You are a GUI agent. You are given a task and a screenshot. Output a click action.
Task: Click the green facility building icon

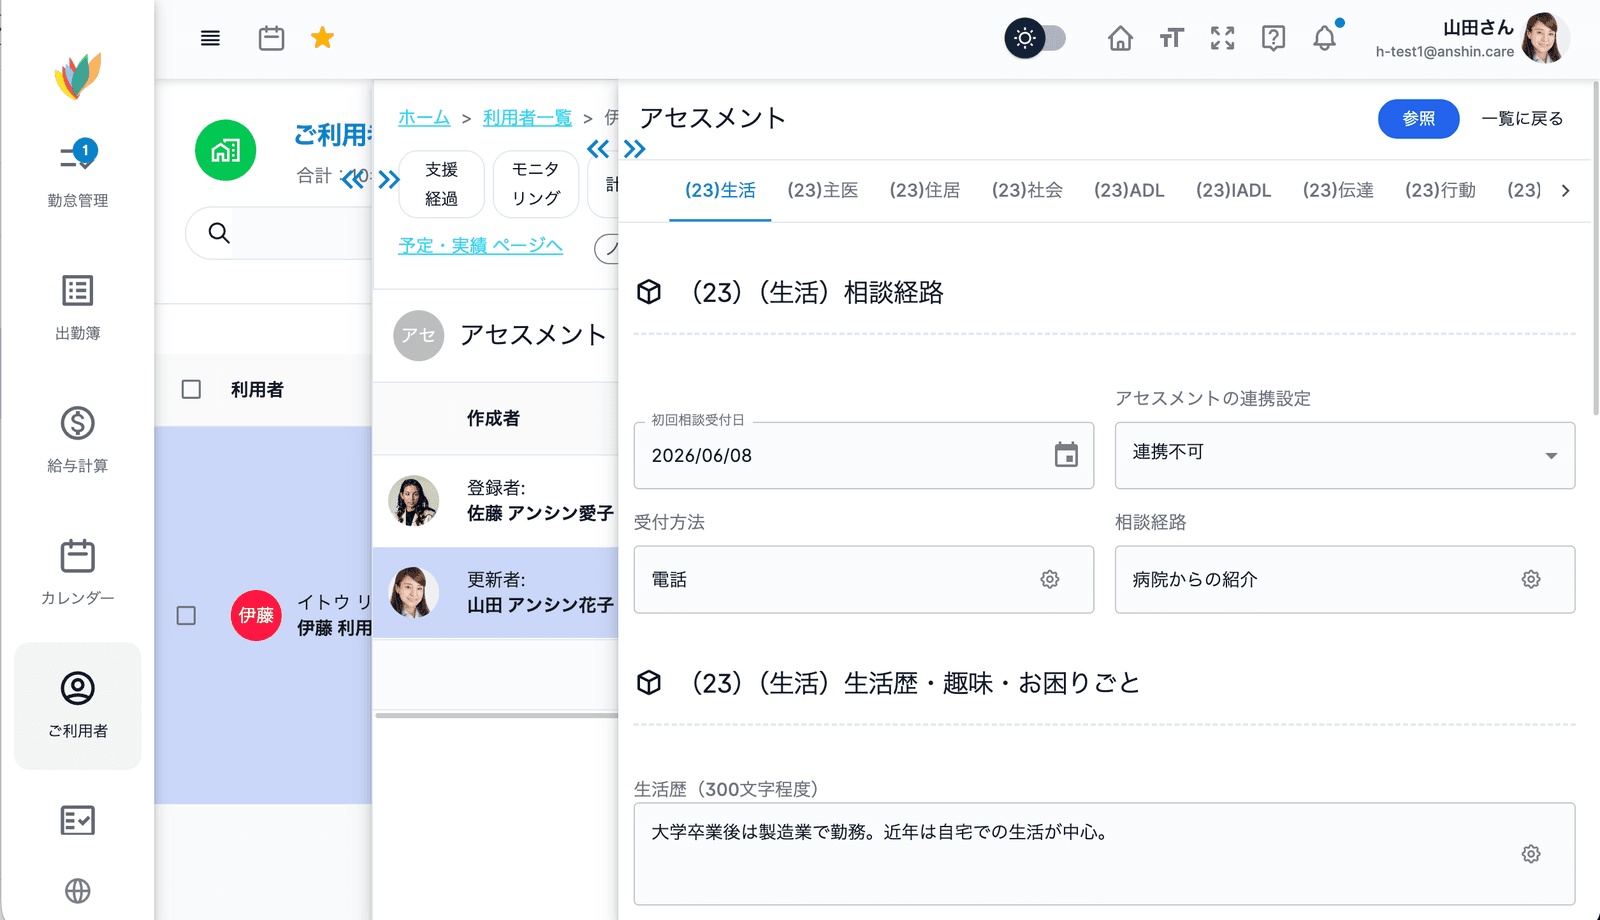tap(226, 150)
